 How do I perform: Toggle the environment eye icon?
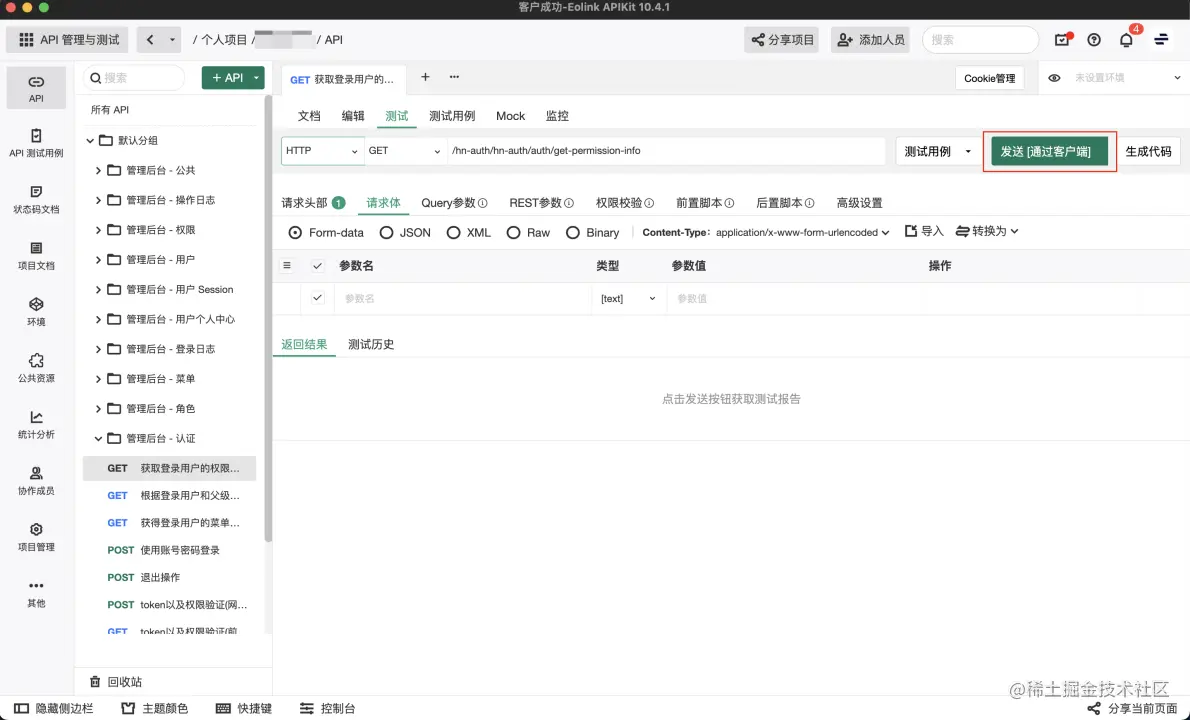point(1054,77)
